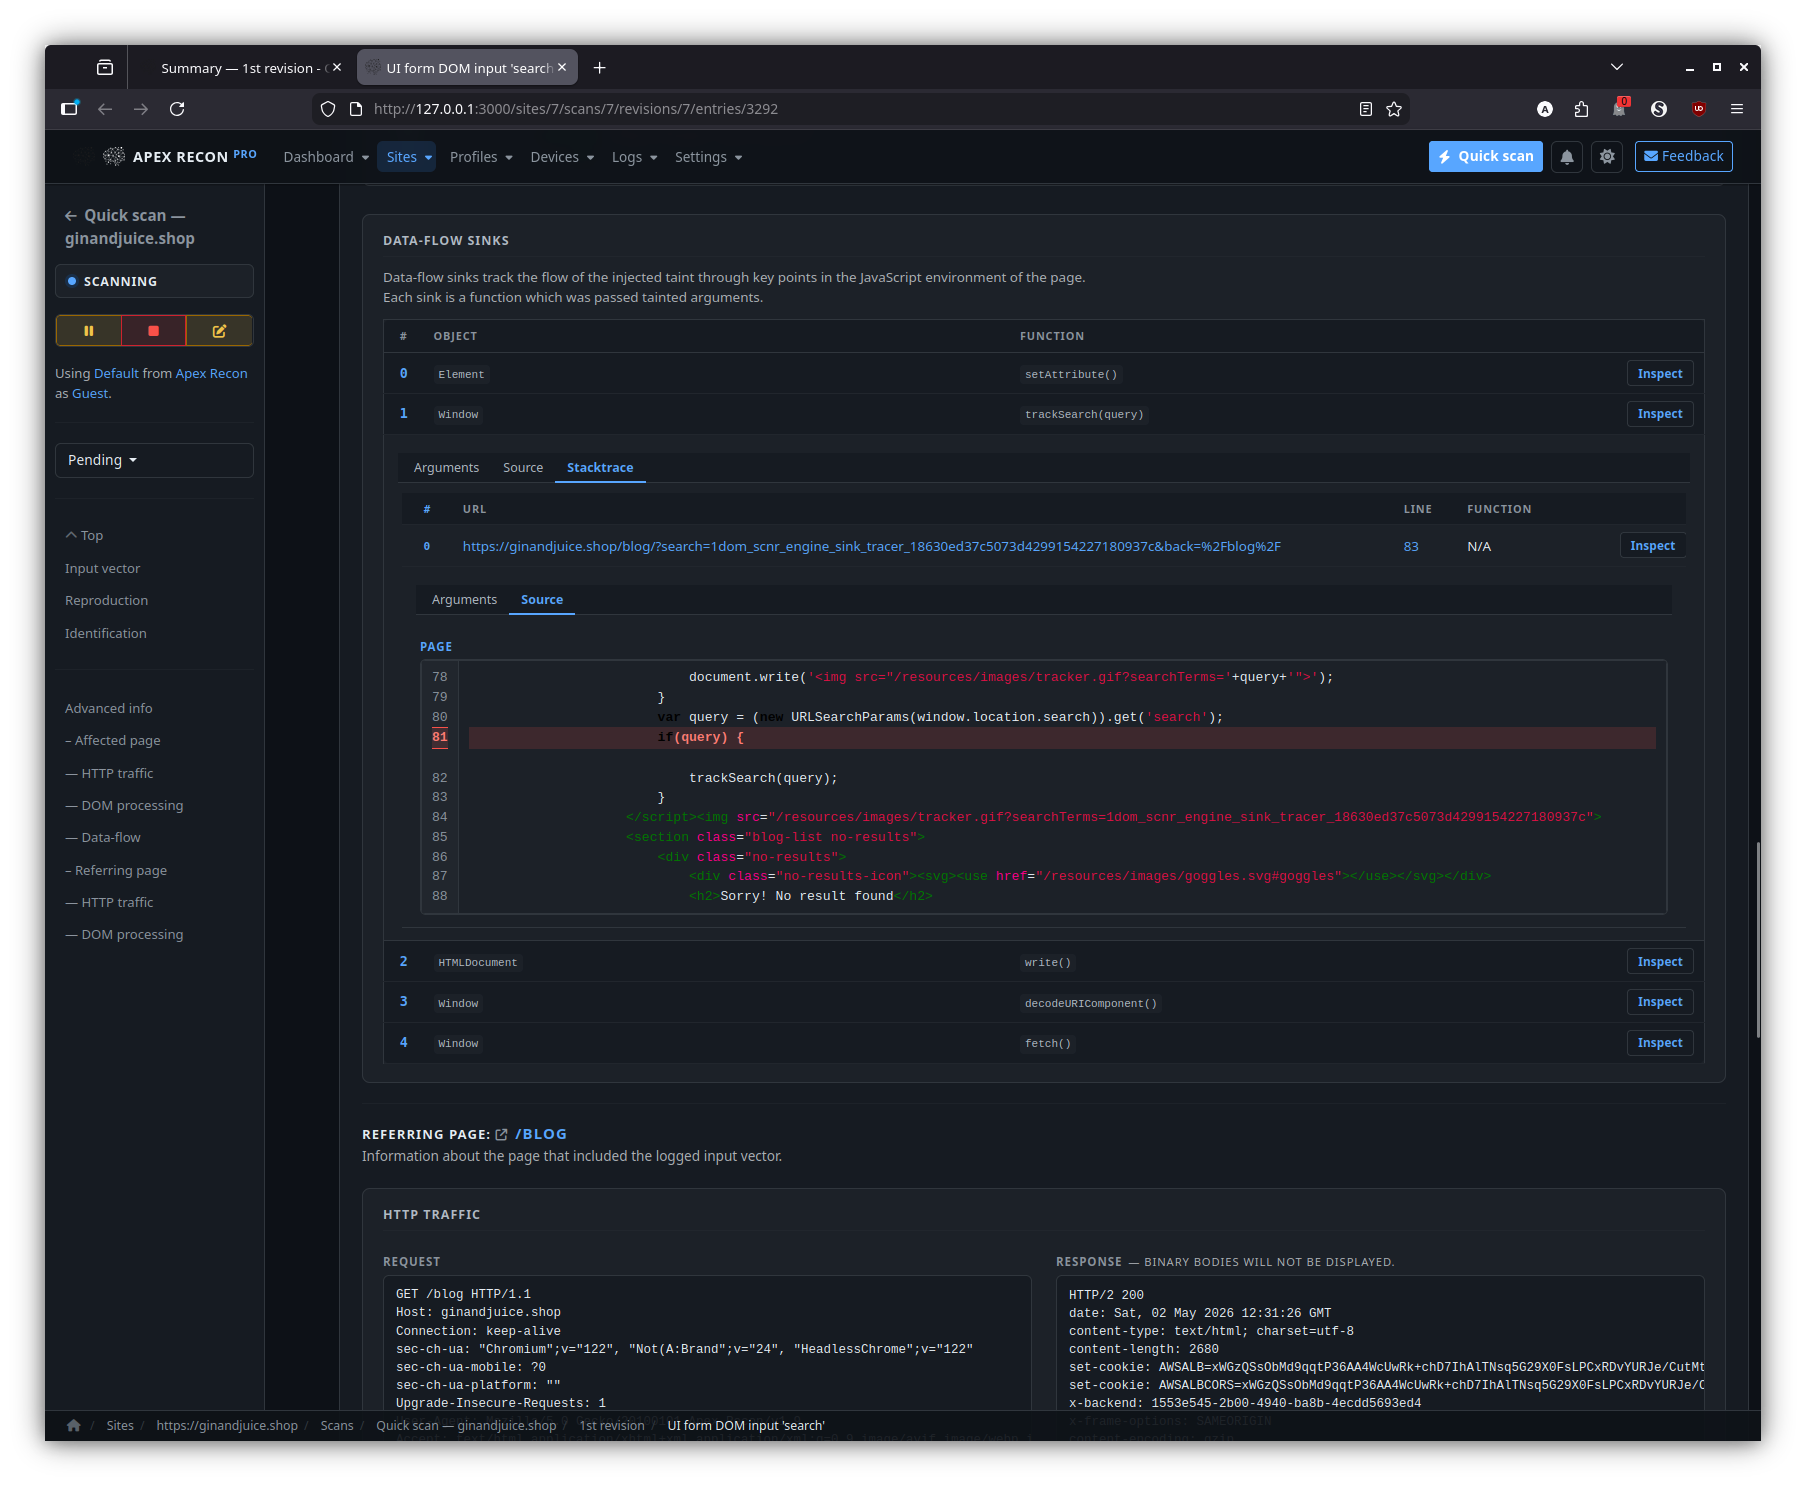Jump to the Input vector section
The image size is (1806, 1486).
point(103,568)
